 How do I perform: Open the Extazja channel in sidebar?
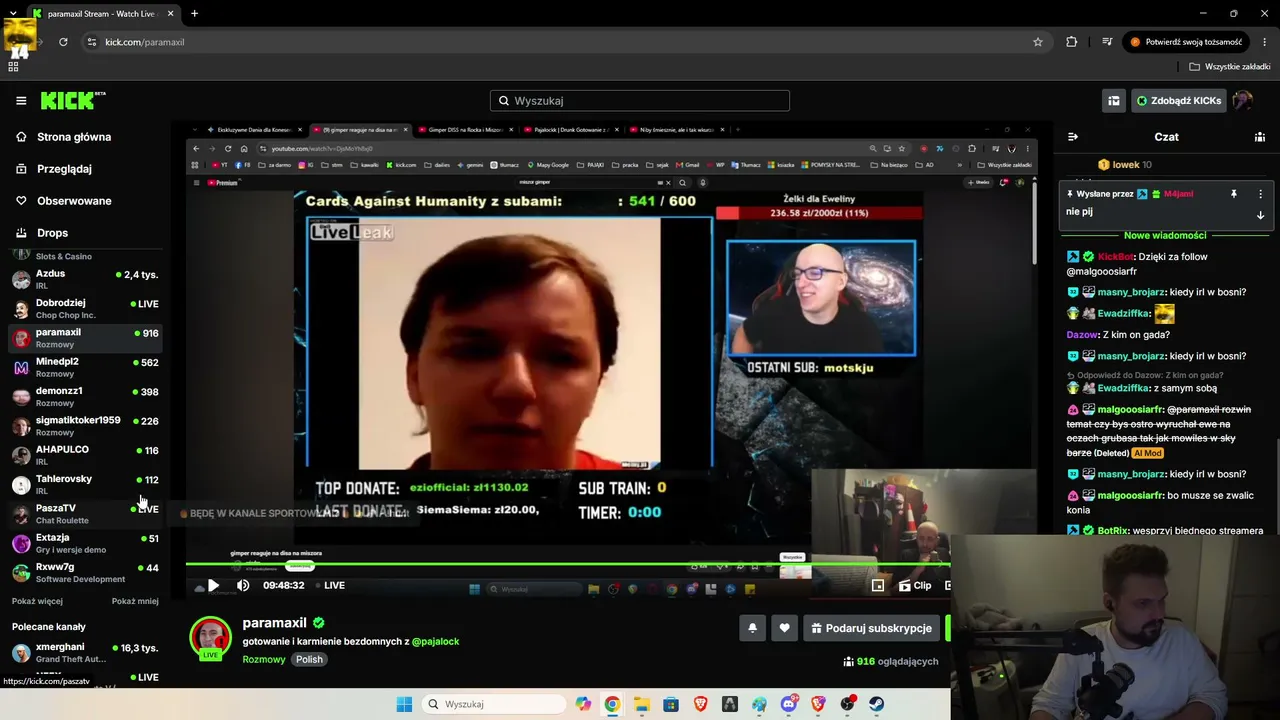(x=85, y=543)
